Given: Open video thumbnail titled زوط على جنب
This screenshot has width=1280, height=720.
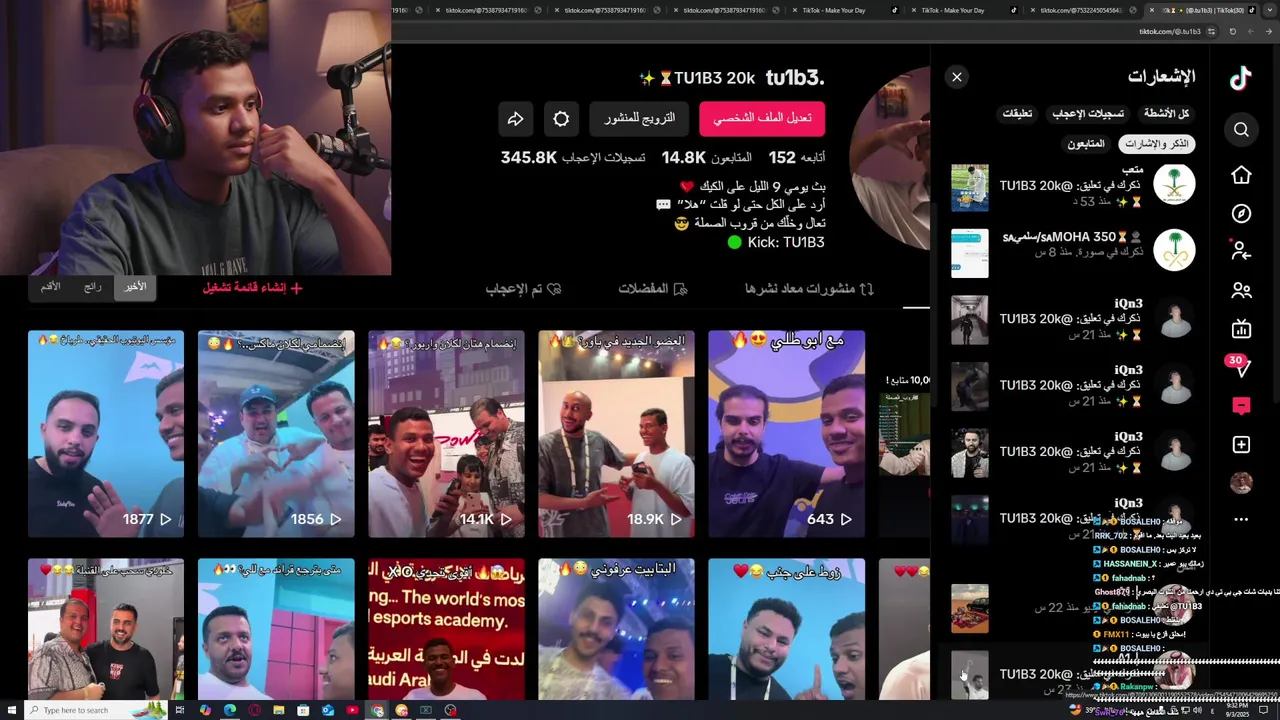Looking at the screenshot, I should tap(786, 629).
